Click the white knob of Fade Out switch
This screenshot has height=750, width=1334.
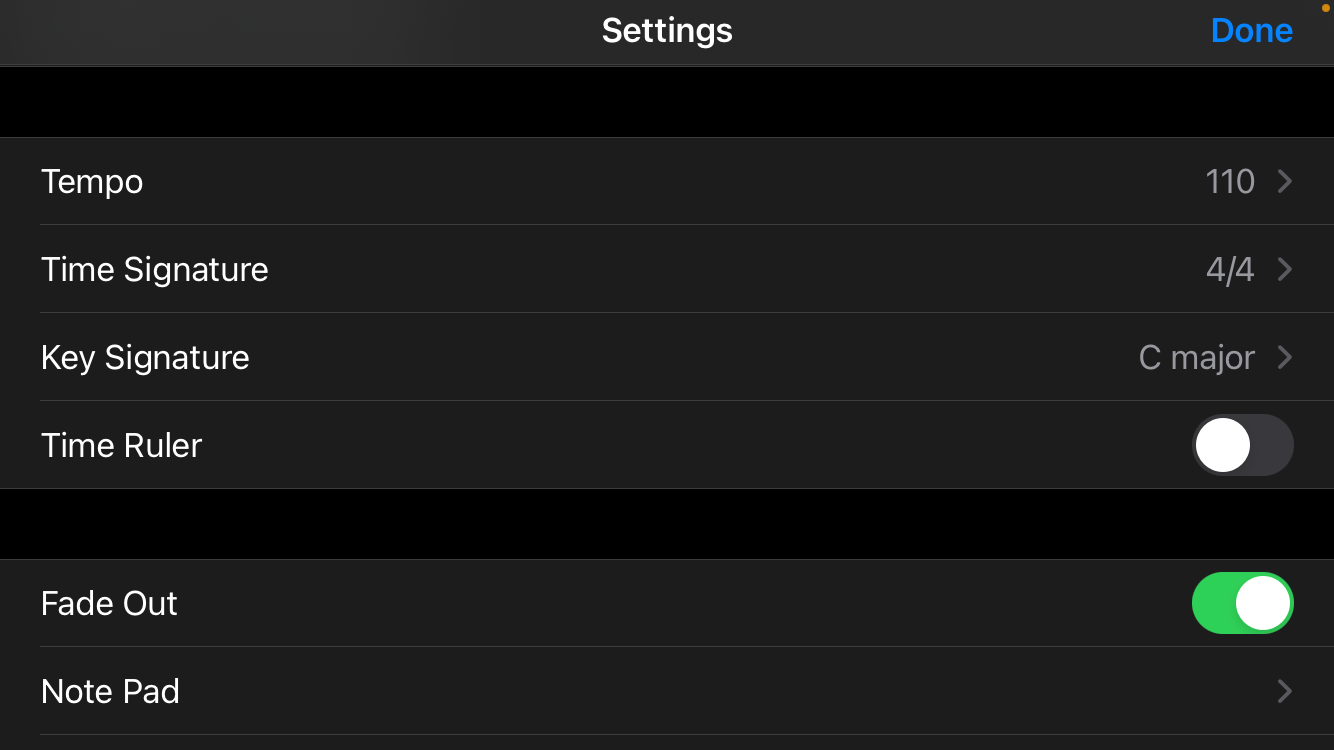pos(1262,603)
